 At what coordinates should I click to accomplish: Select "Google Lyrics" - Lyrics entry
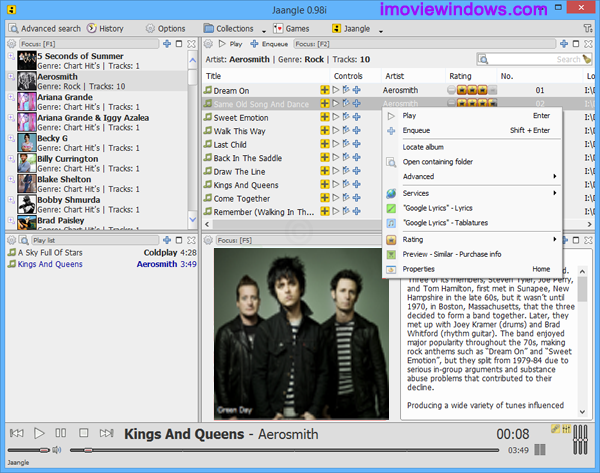pos(472,208)
